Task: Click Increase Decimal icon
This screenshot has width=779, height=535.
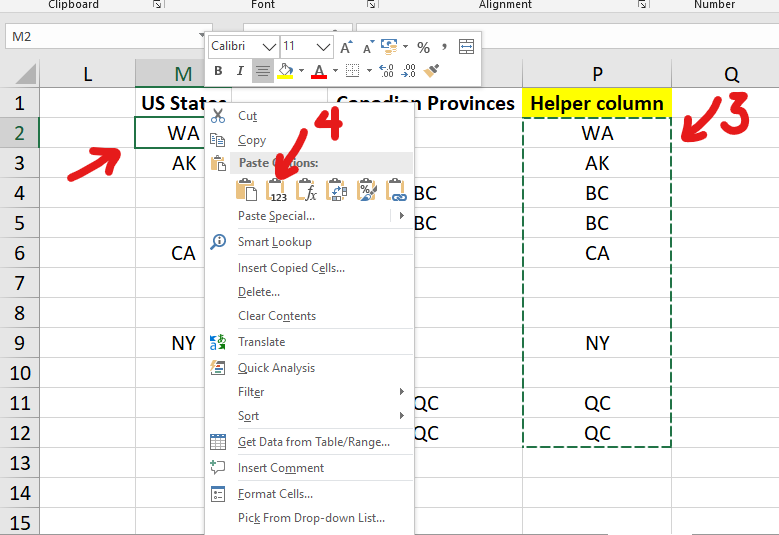Action: pos(386,71)
